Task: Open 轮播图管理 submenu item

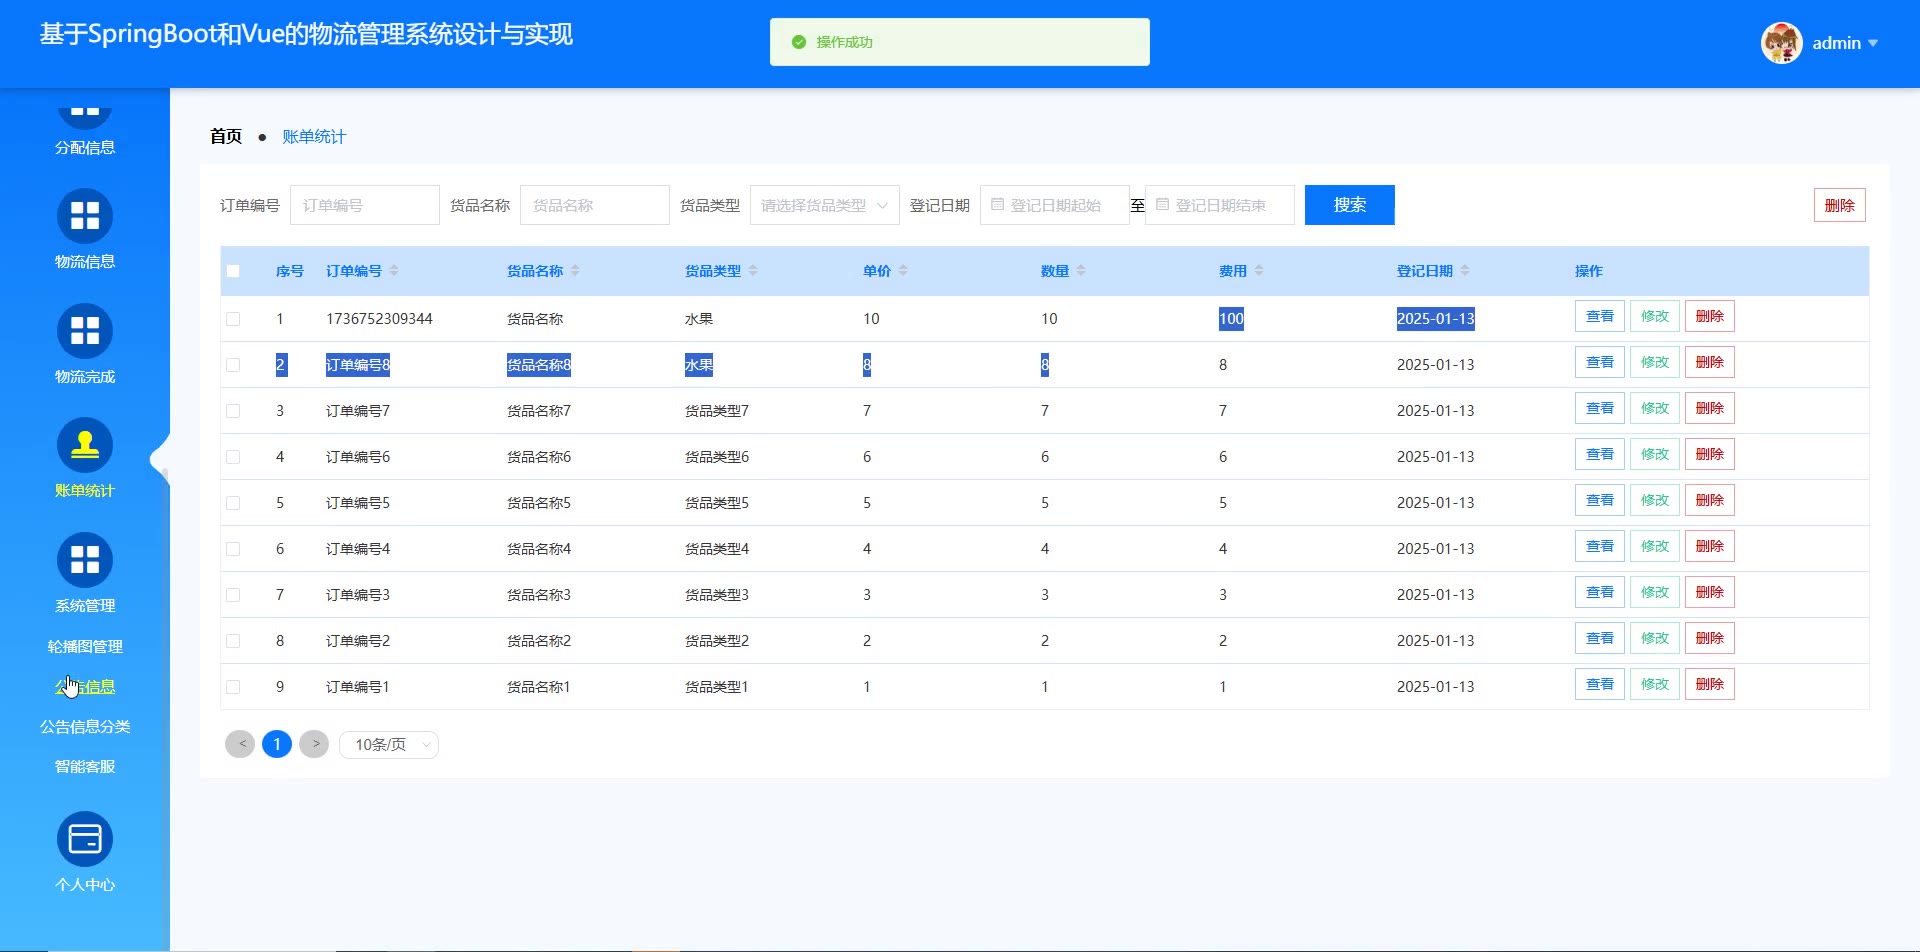Action: click(85, 647)
